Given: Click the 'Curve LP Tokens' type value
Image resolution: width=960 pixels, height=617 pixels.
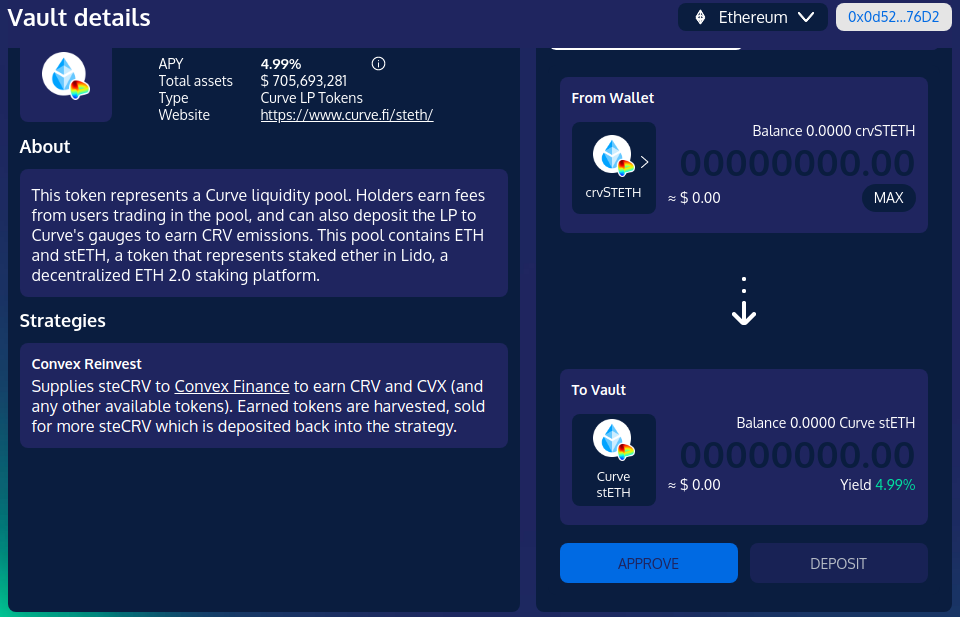Looking at the screenshot, I should (x=312, y=98).
